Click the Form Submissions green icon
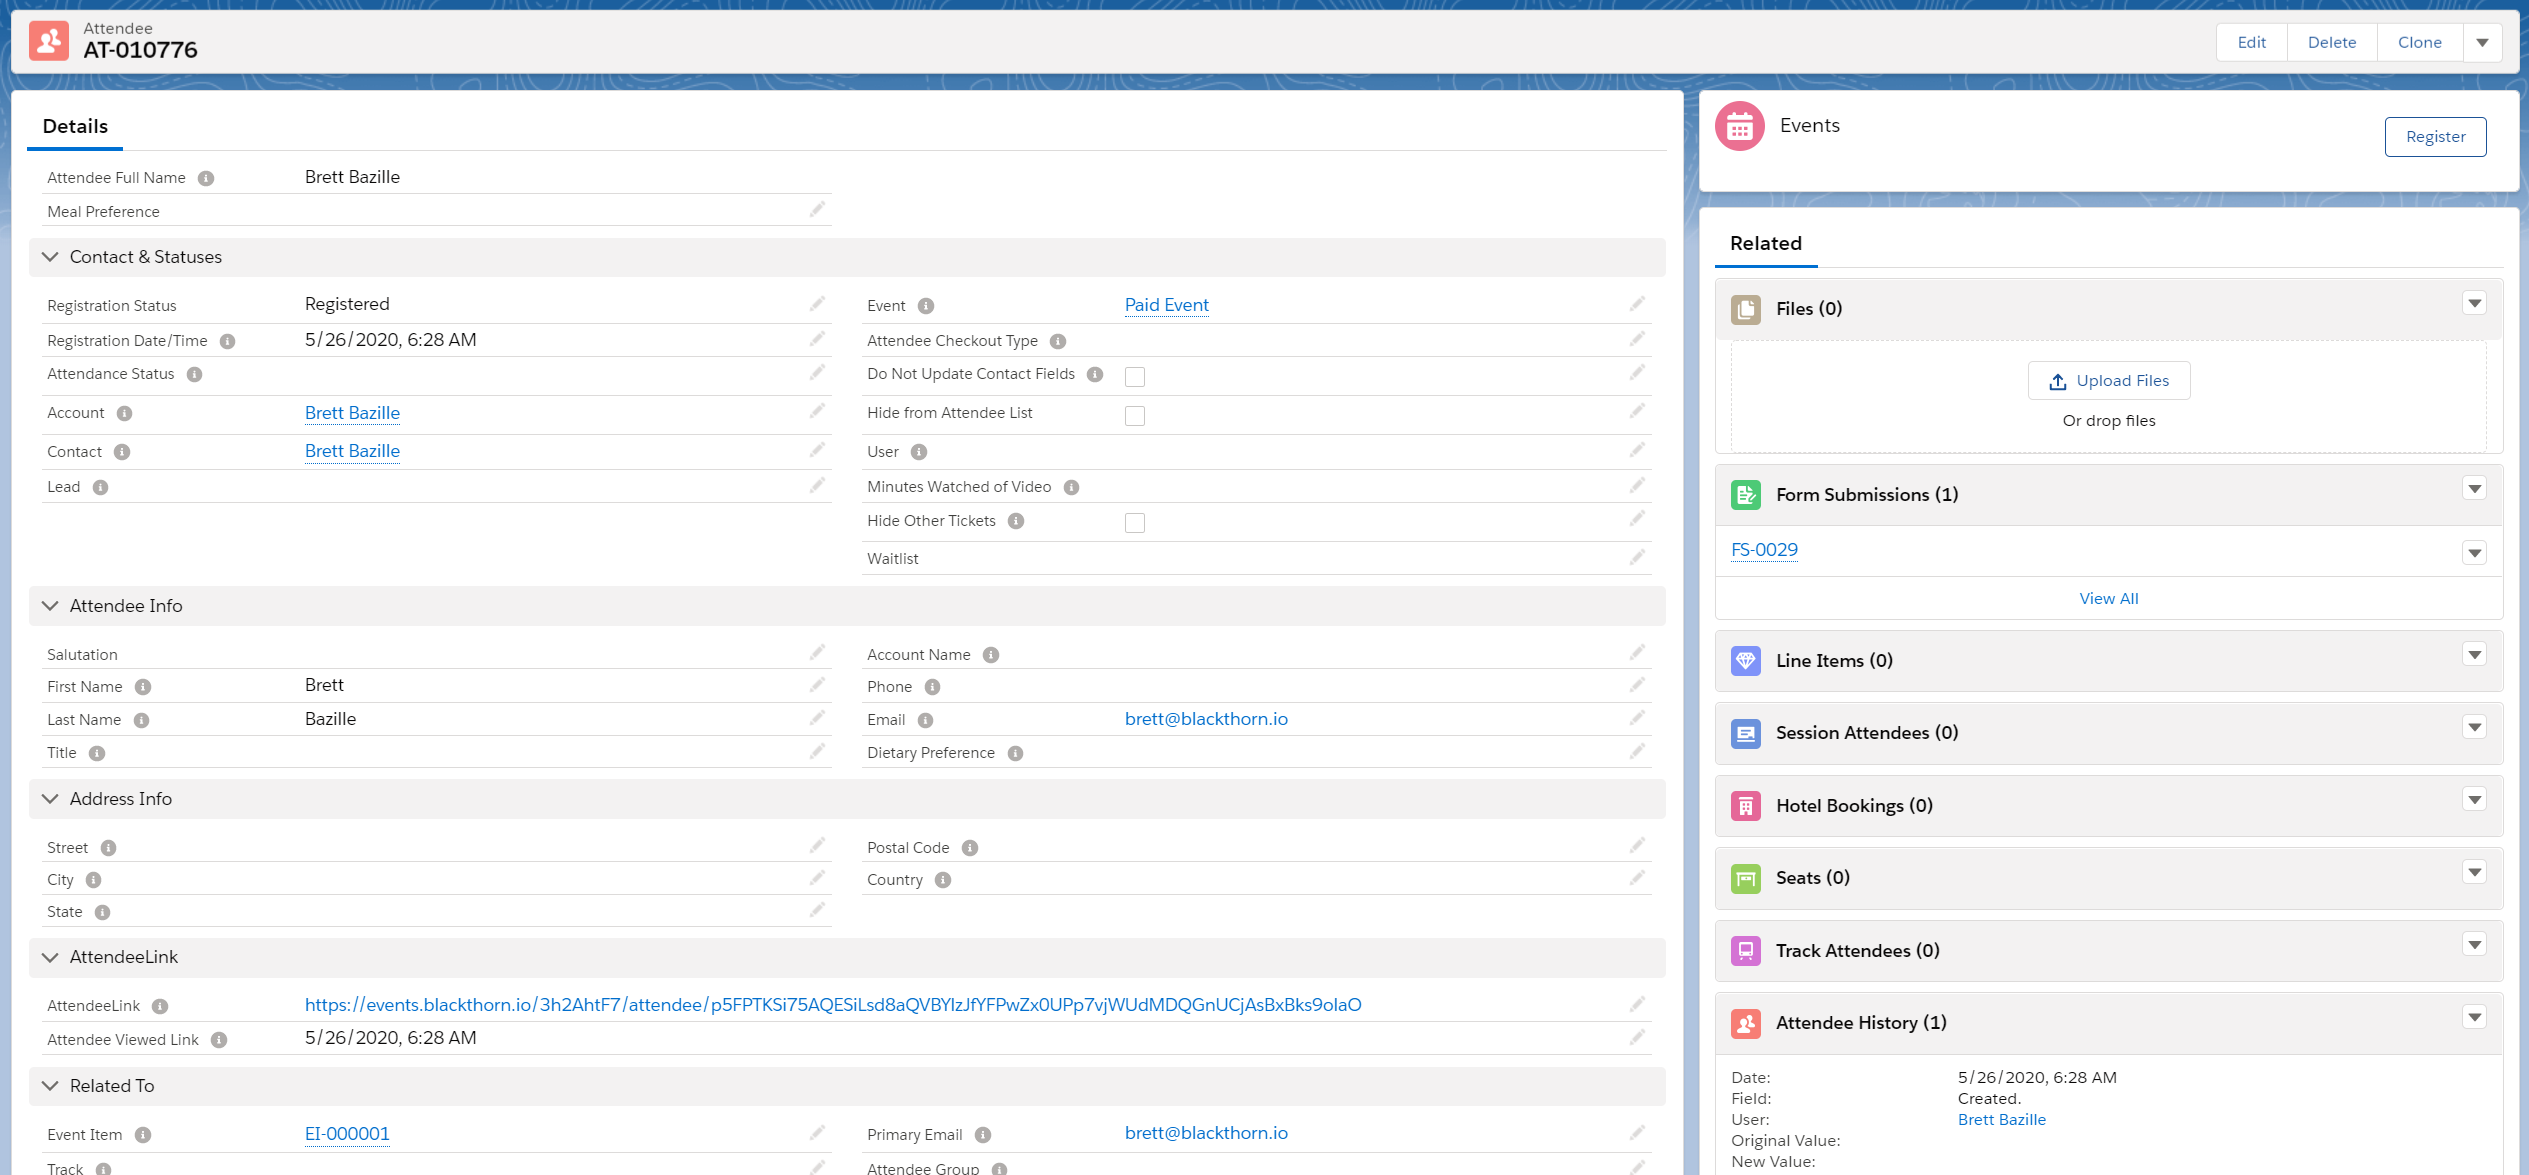This screenshot has width=2529, height=1175. pos(1746,495)
